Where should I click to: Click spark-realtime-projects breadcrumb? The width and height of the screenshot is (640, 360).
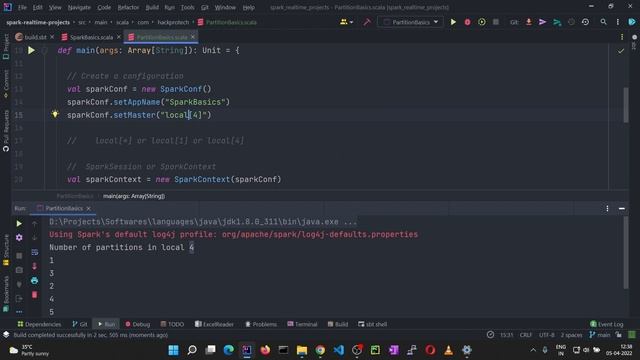pyautogui.click(x=38, y=22)
